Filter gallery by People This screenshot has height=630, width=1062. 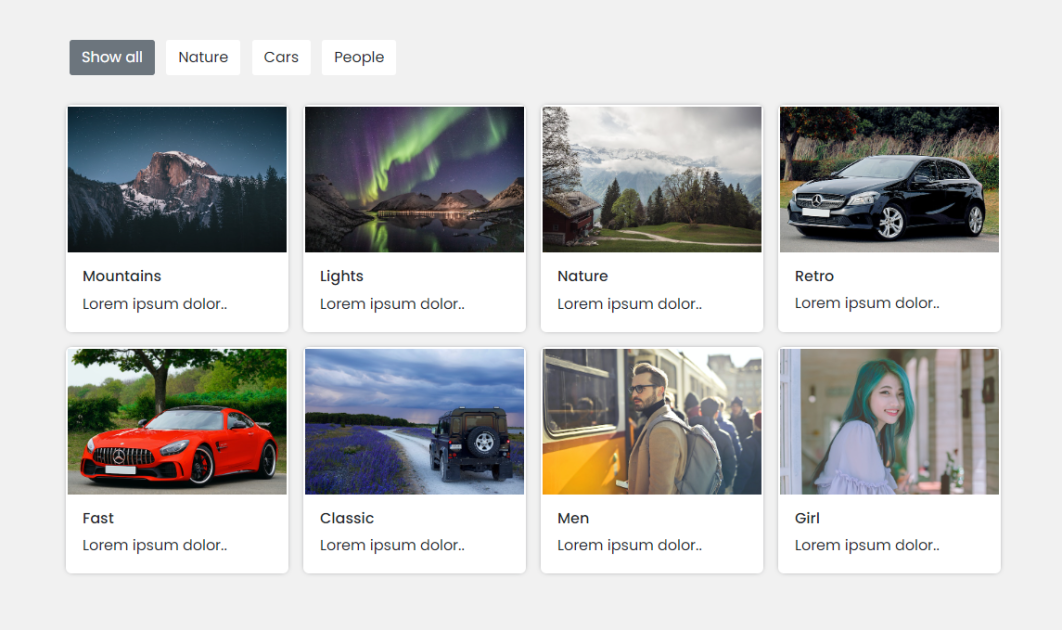pos(359,58)
